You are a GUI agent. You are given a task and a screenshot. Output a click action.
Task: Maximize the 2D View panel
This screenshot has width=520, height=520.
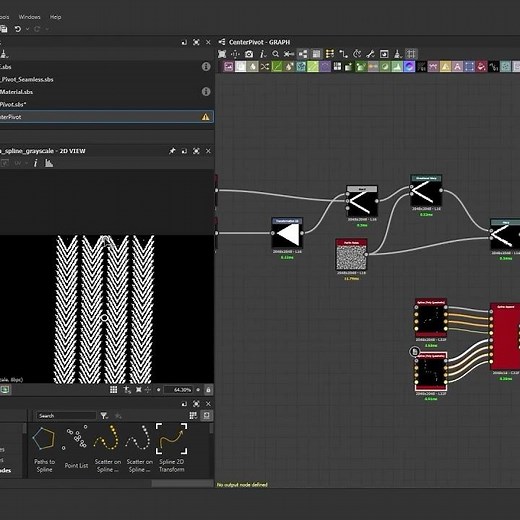196,151
